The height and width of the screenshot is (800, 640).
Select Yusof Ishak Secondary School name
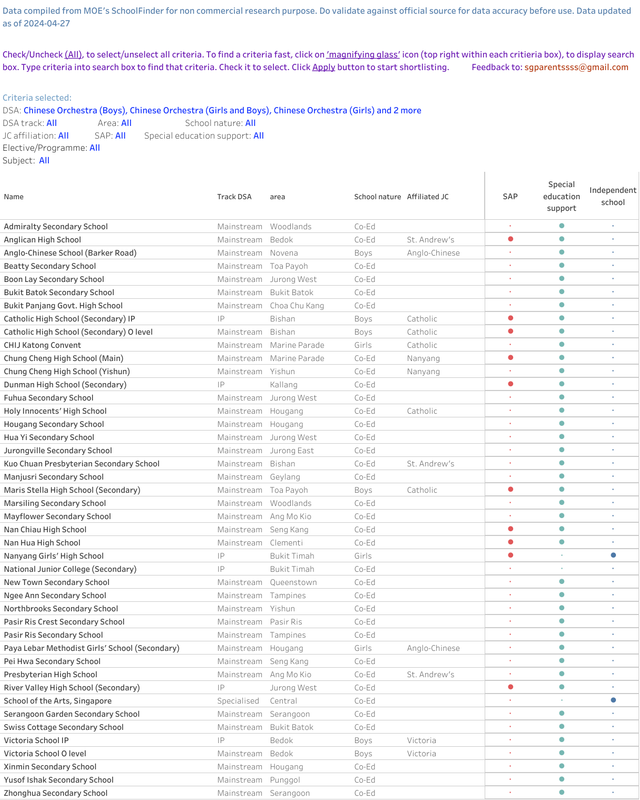[59, 780]
